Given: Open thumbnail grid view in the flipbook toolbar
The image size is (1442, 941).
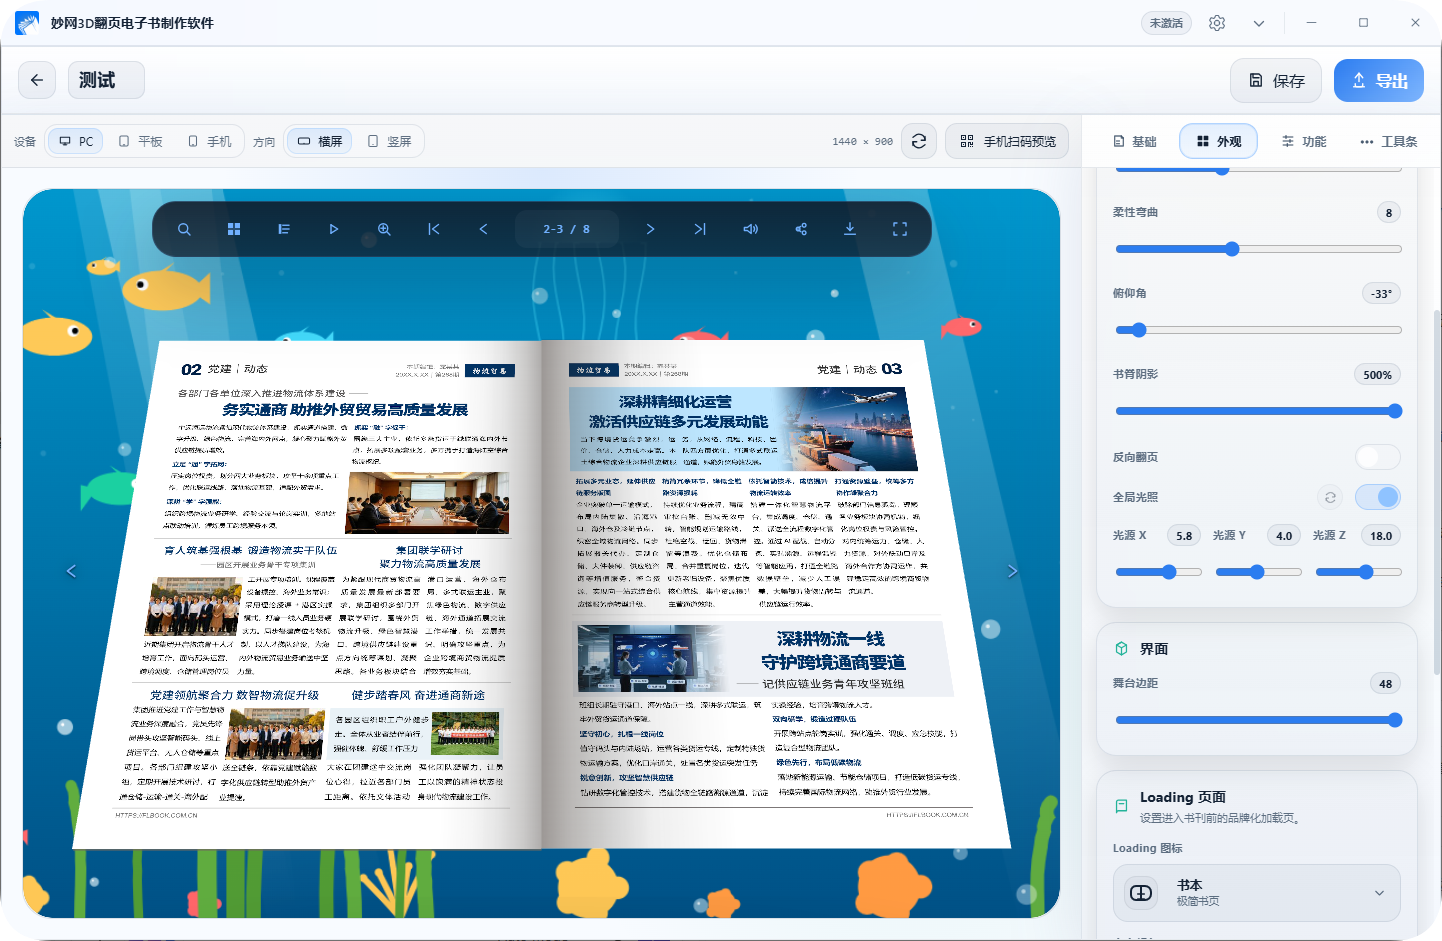Looking at the screenshot, I should (x=234, y=229).
